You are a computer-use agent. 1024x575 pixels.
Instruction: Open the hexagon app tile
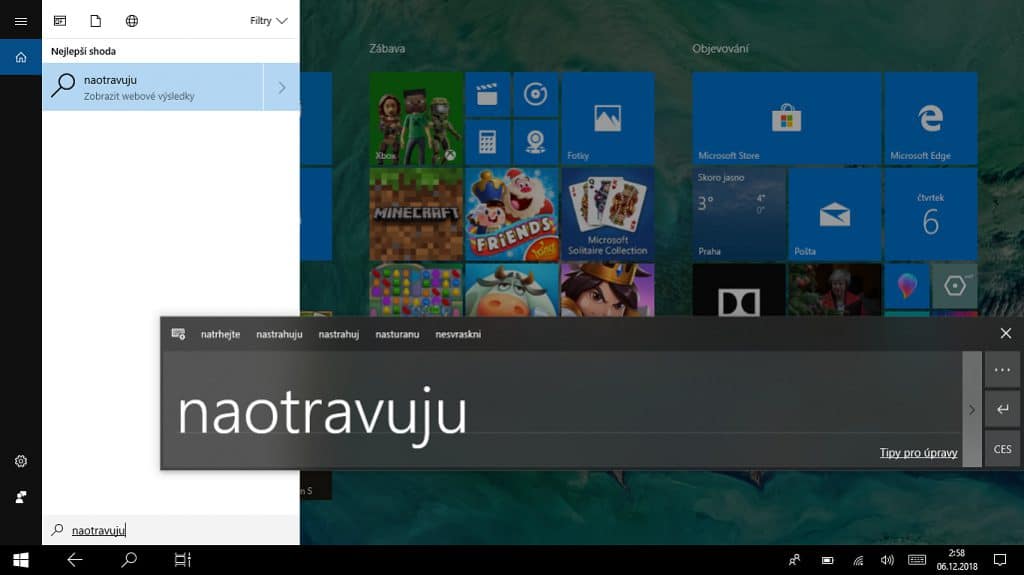pos(955,286)
